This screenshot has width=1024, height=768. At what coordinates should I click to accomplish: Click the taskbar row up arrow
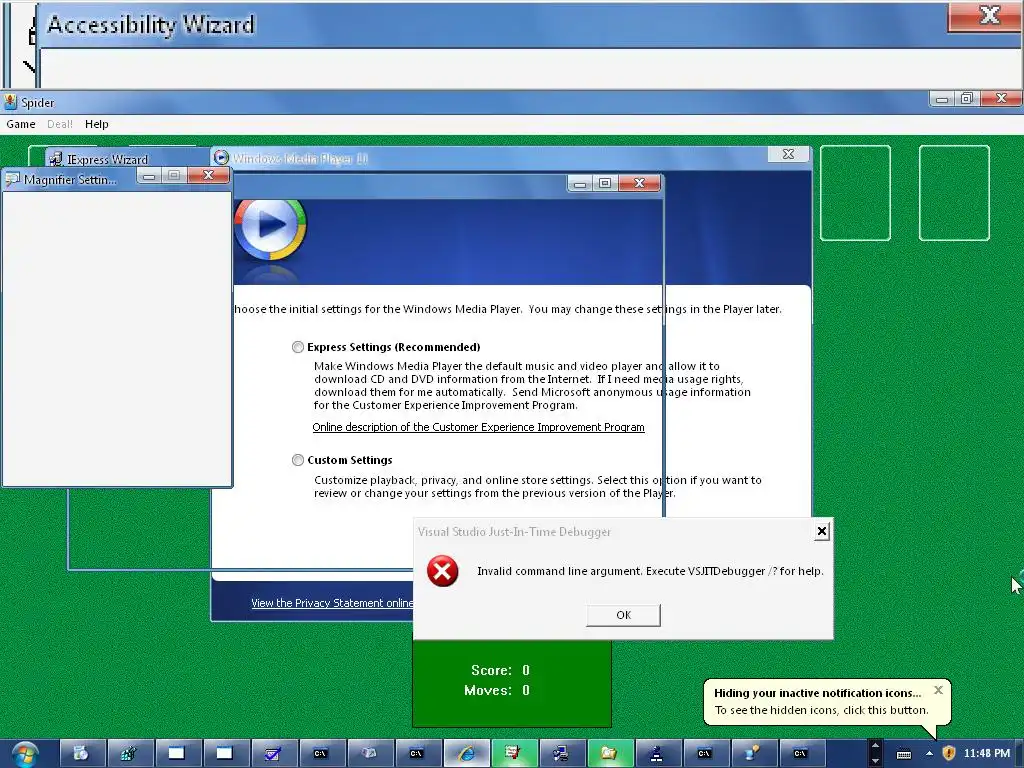pos(875,746)
